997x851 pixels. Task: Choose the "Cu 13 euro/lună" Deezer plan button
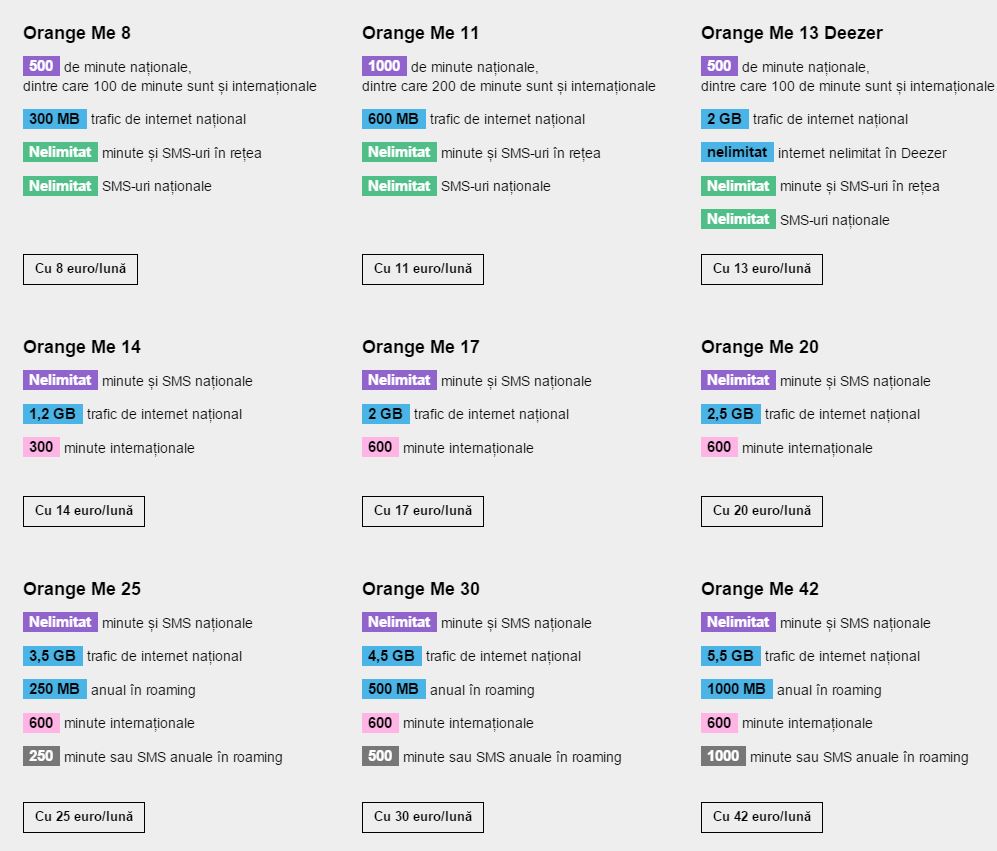point(761,269)
